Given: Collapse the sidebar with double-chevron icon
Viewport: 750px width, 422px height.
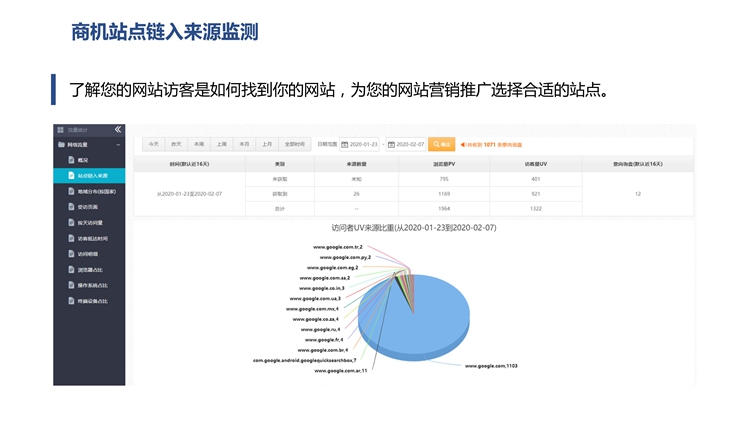Looking at the screenshot, I should click(118, 130).
